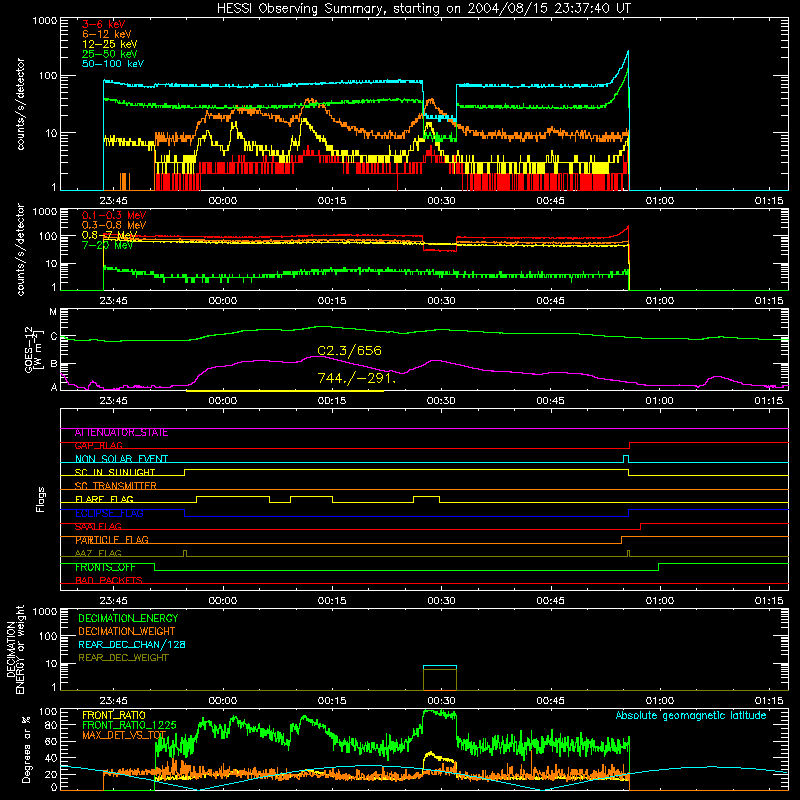
Task: Select the DECIMATION_ENERGY legend label
Action: 128,618
